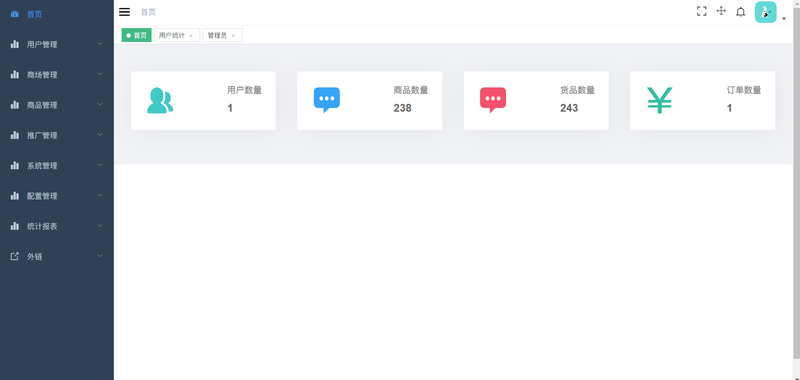Click the chart icon beside 推广管理
Viewport: 800px width, 380px height.
15,135
